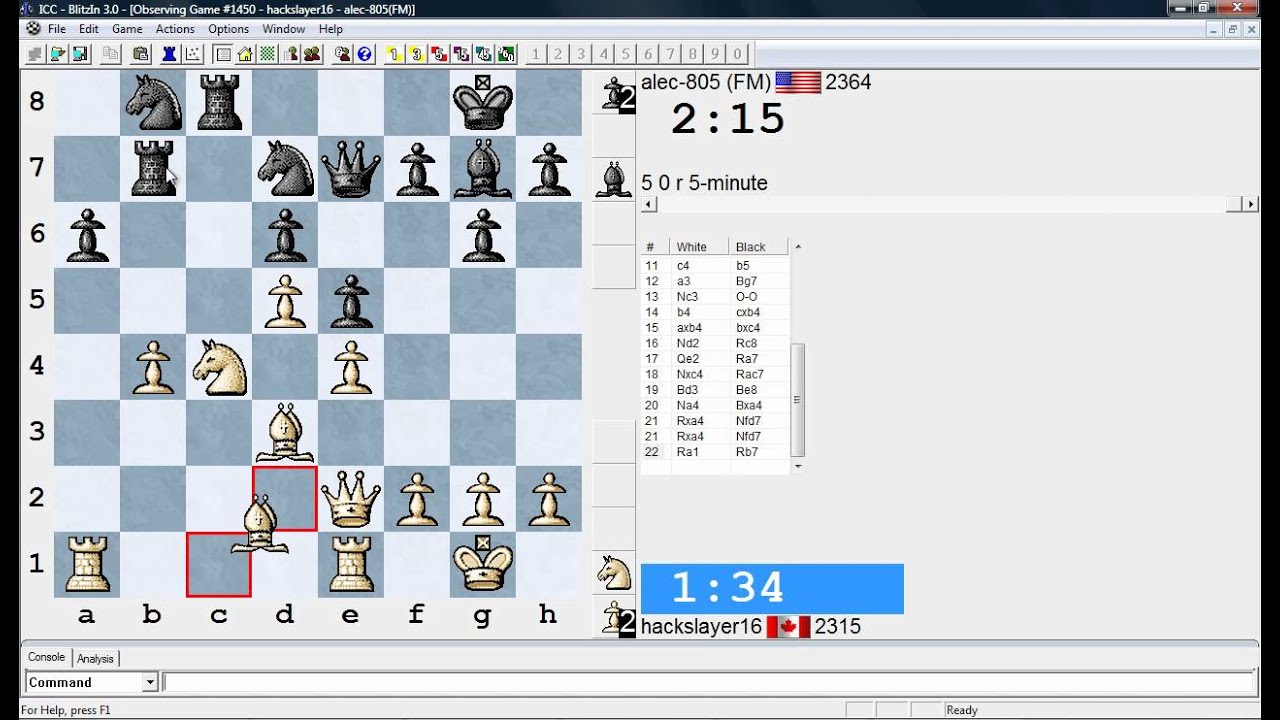Click the move list scrollbar thumb

click(x=797, y=399)
